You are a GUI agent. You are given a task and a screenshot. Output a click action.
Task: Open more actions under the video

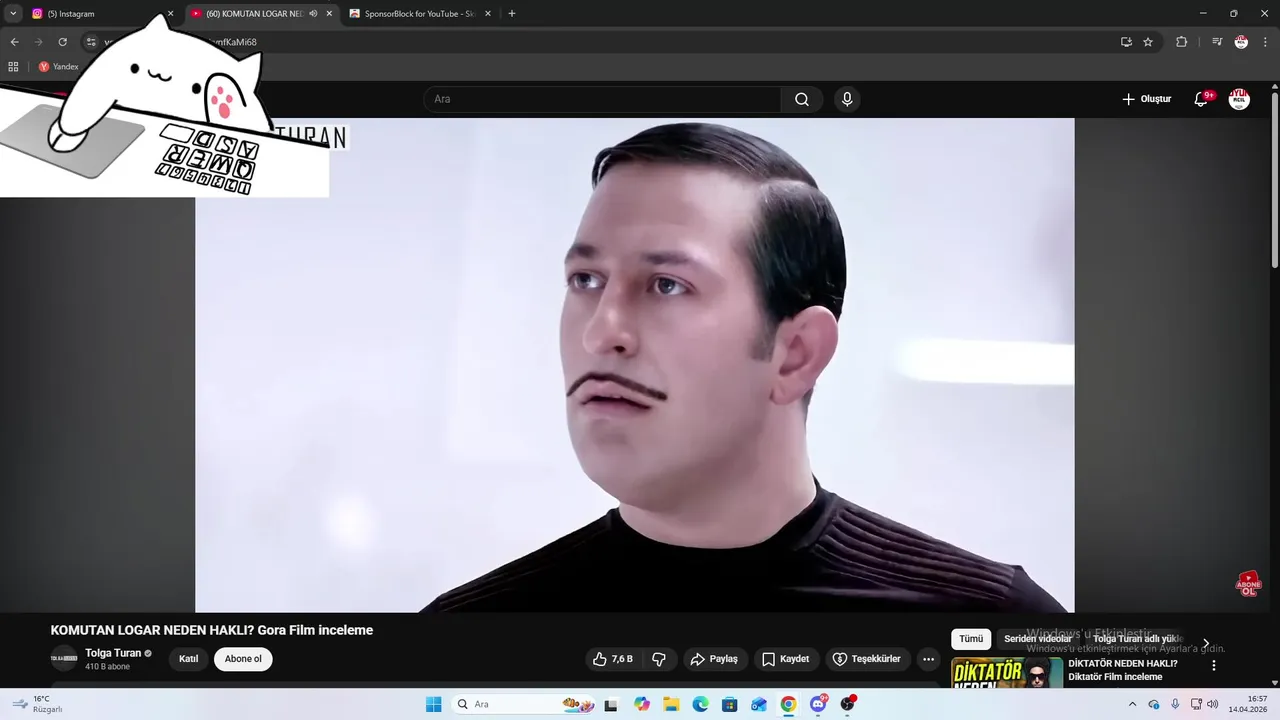[928, 659]
